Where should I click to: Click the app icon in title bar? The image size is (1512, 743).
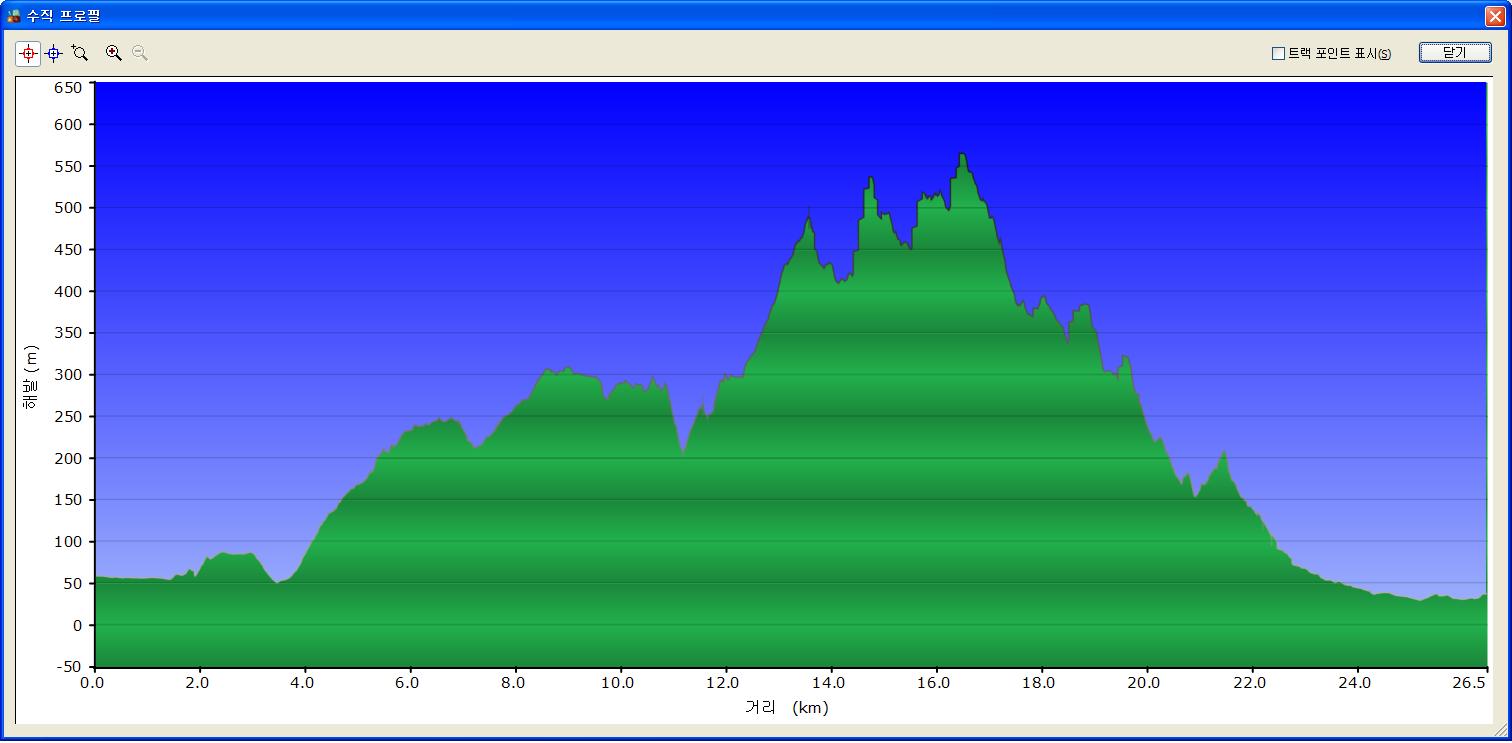tap(14, 16)
